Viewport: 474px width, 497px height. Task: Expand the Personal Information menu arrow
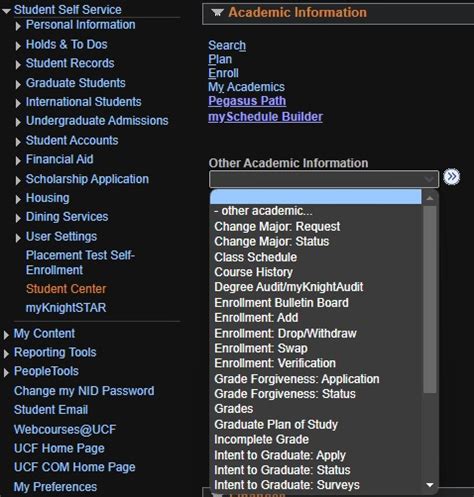pos(18,26)
